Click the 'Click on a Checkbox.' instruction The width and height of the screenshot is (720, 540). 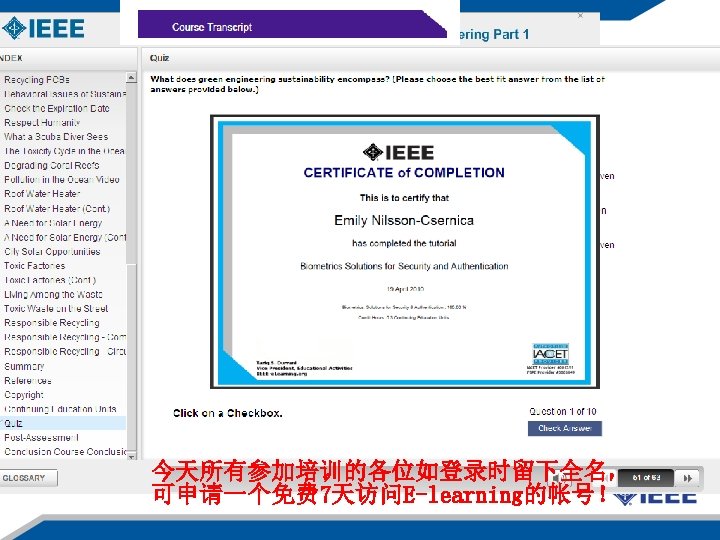228,413
